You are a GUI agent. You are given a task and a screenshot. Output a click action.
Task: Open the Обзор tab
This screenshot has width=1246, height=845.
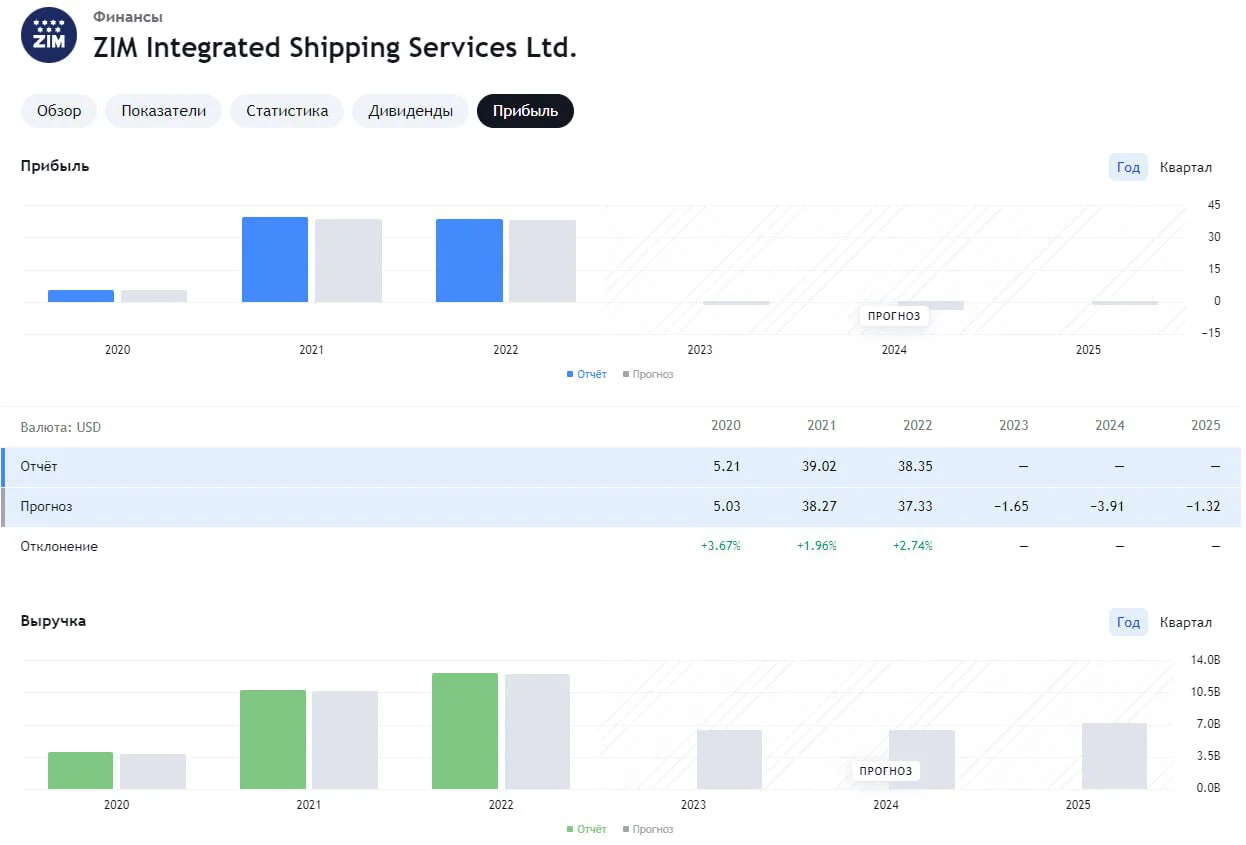tap(59, 111)
